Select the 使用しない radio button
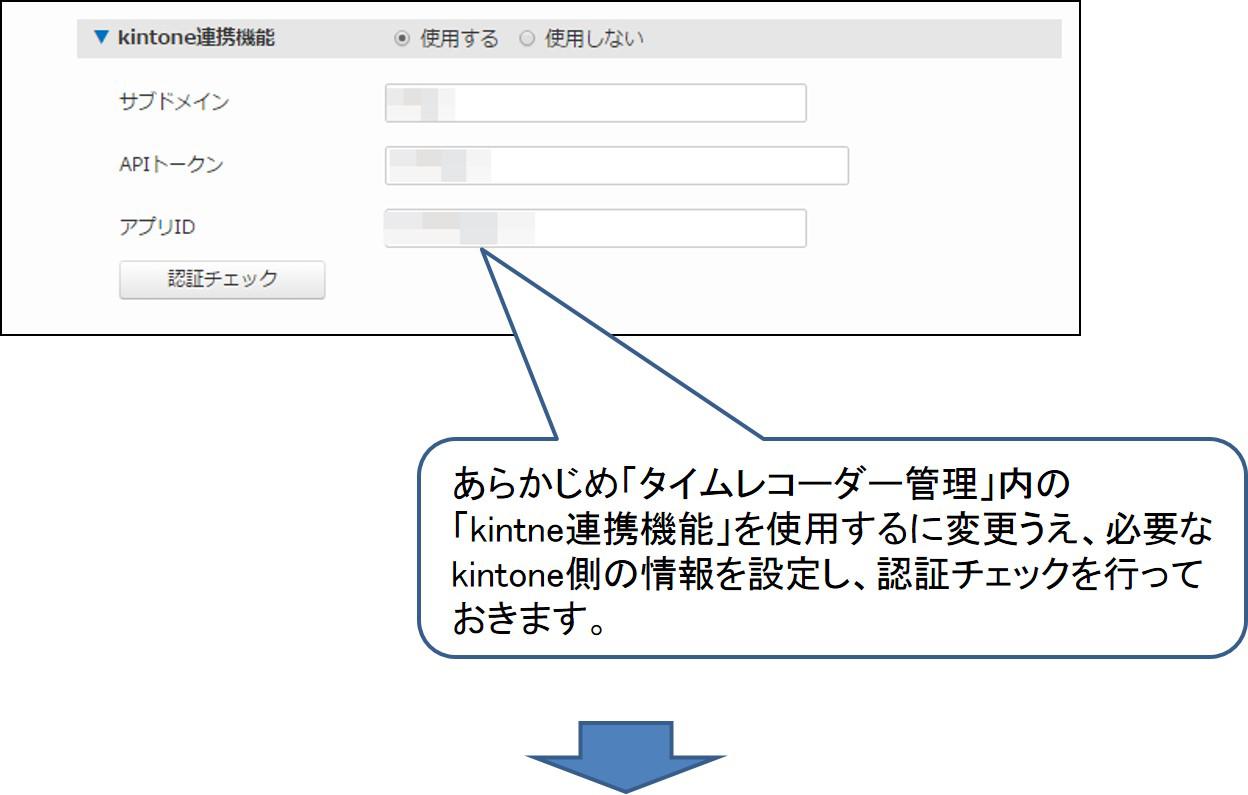1248x795 pixels. pos(528,39)
